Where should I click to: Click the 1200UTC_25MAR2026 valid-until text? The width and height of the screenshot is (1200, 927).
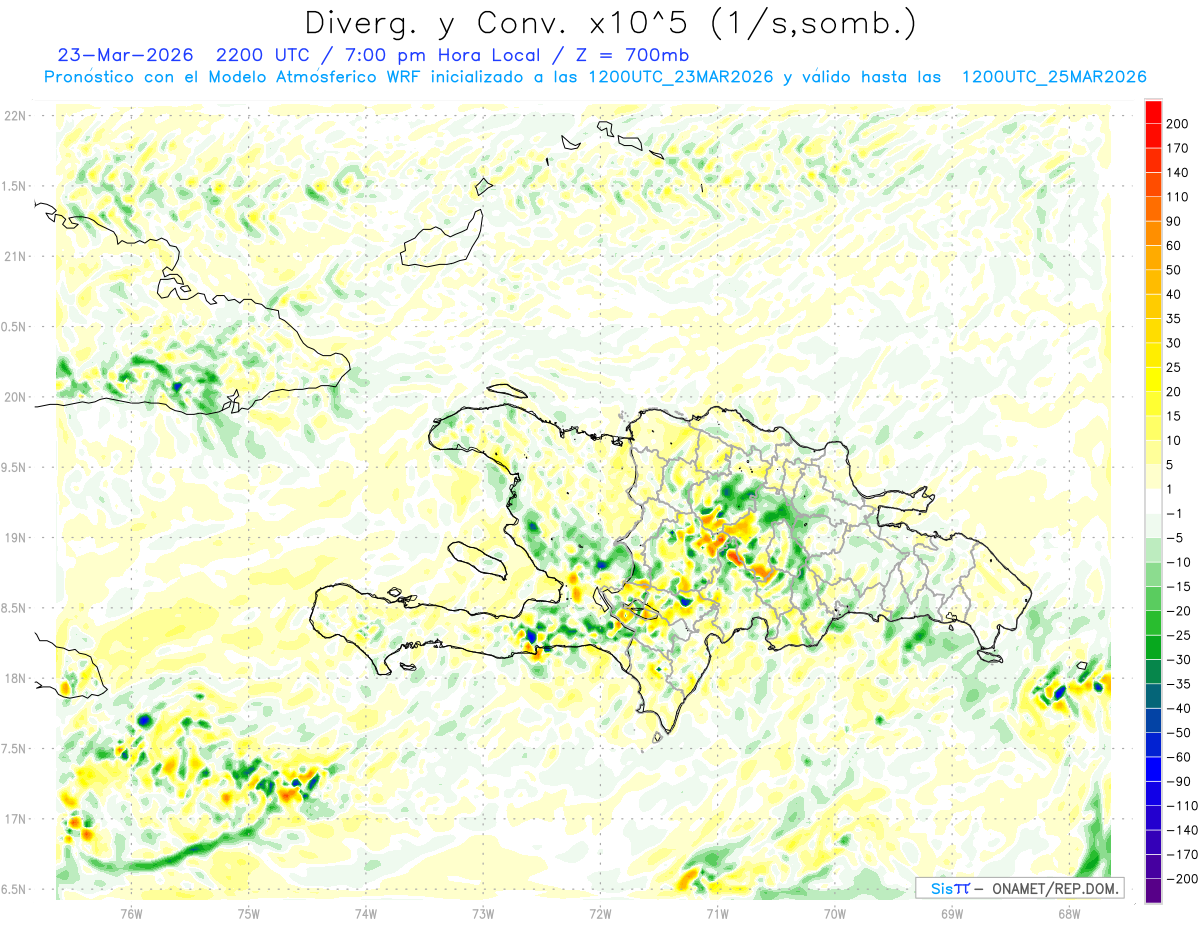(x=1053, y=77)
